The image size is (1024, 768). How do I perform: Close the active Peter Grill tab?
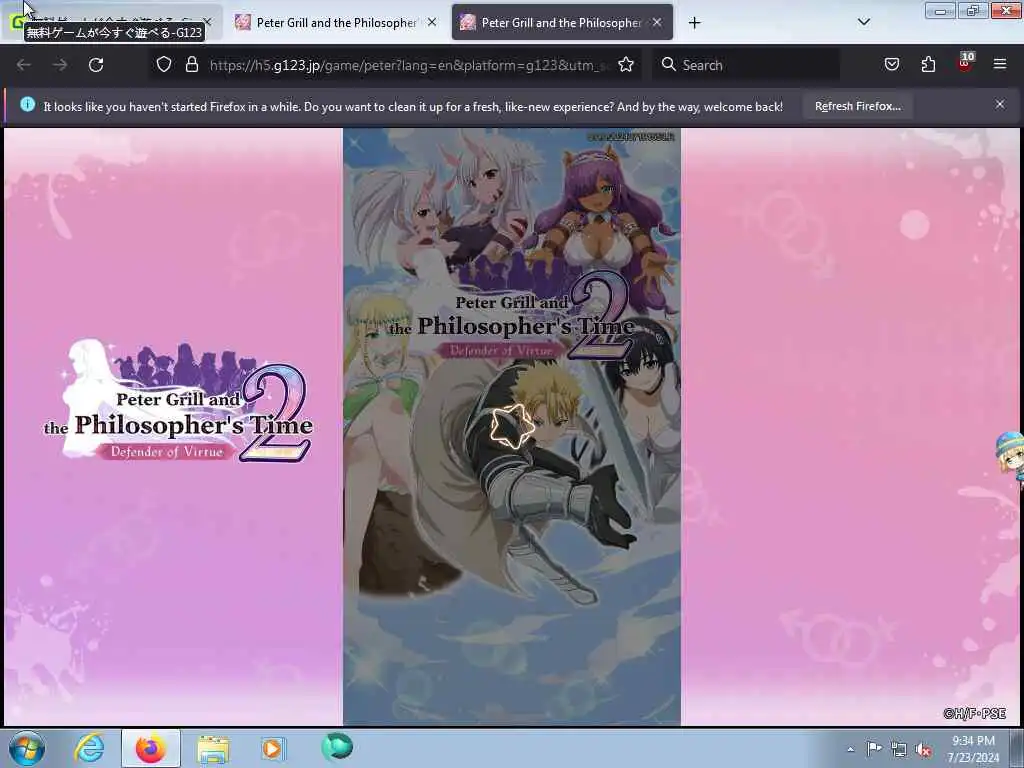click(x=657, y=22)
